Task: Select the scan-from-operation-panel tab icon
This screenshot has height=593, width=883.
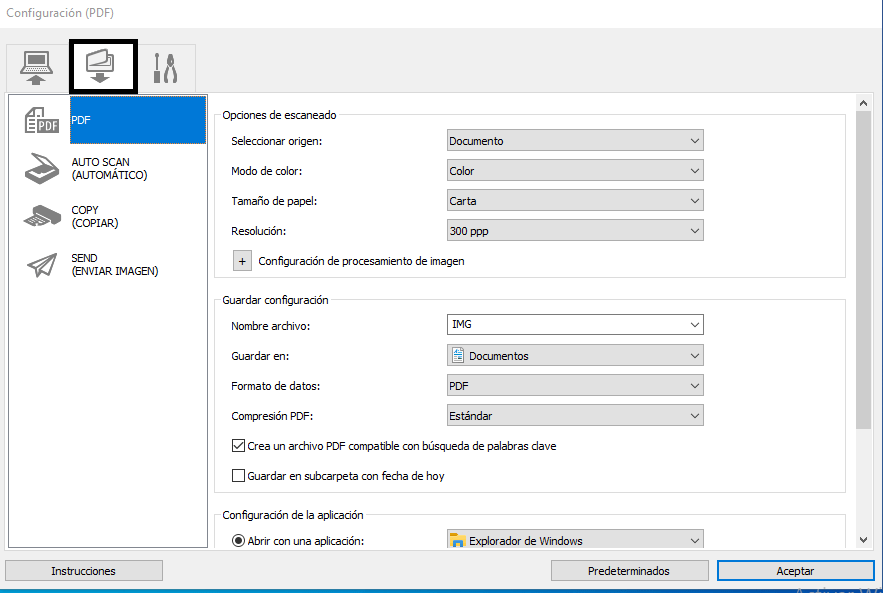Action: coord(102,68)
